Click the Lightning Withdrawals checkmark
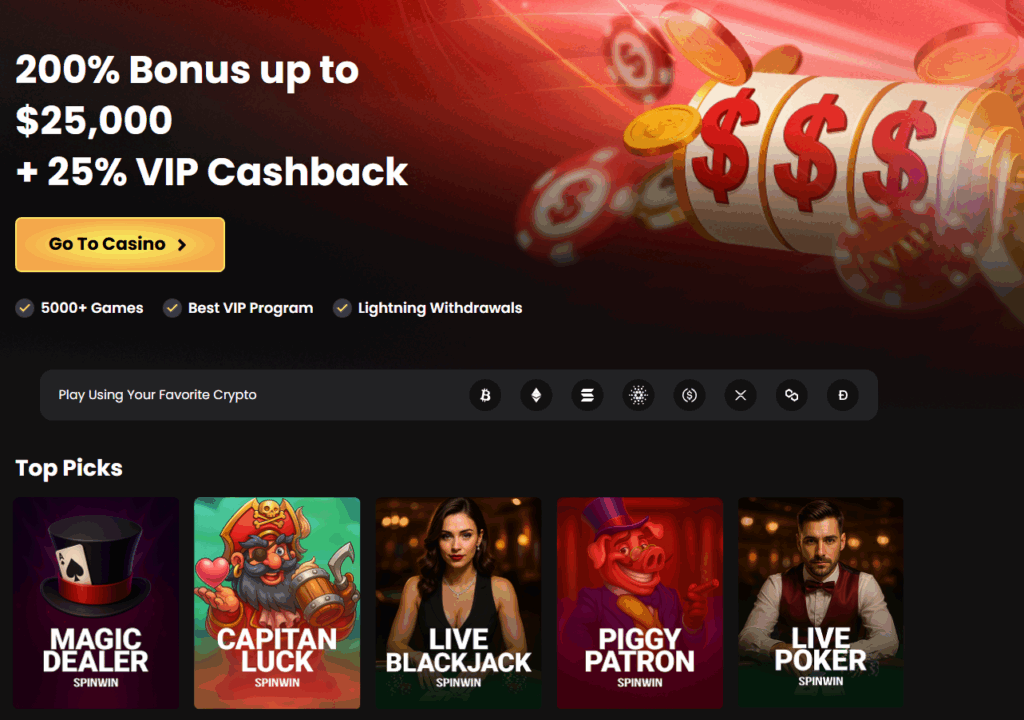 pos(342,308)
